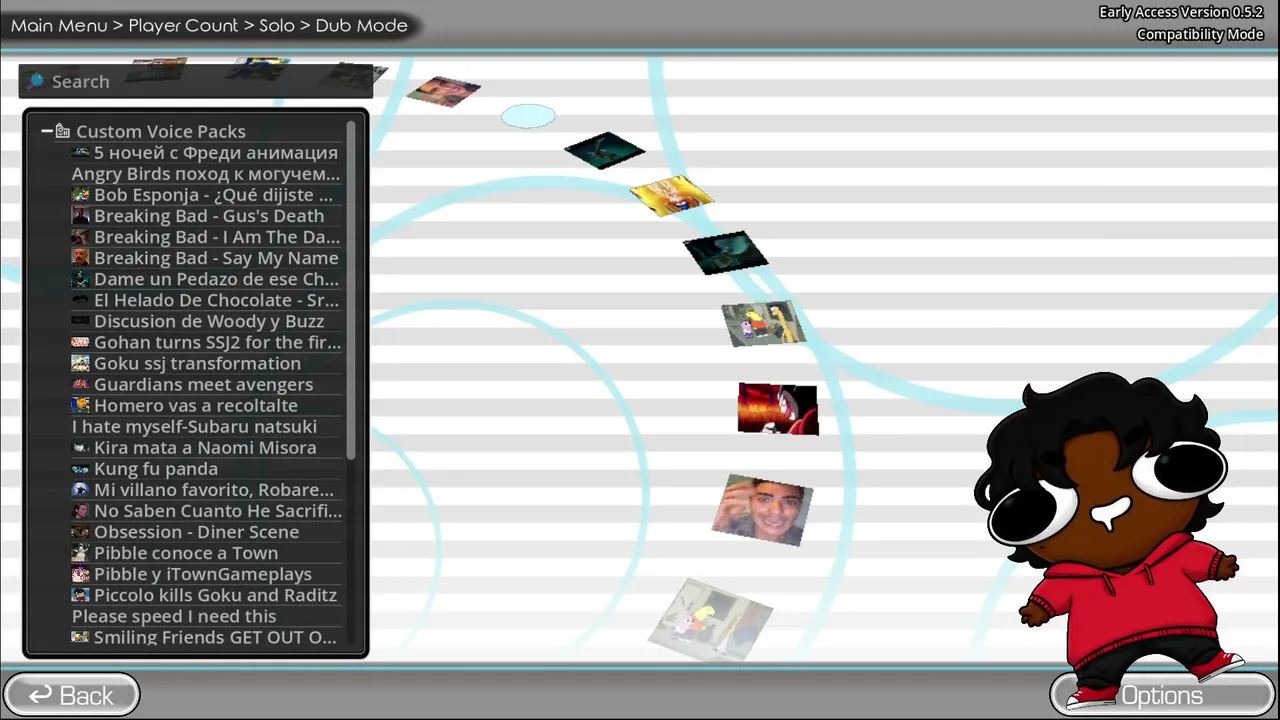Collapse the Custom Voice Packs tree
Image resolution: width=1280 pixels, height=720 pixels.
[x=47, y=131]
